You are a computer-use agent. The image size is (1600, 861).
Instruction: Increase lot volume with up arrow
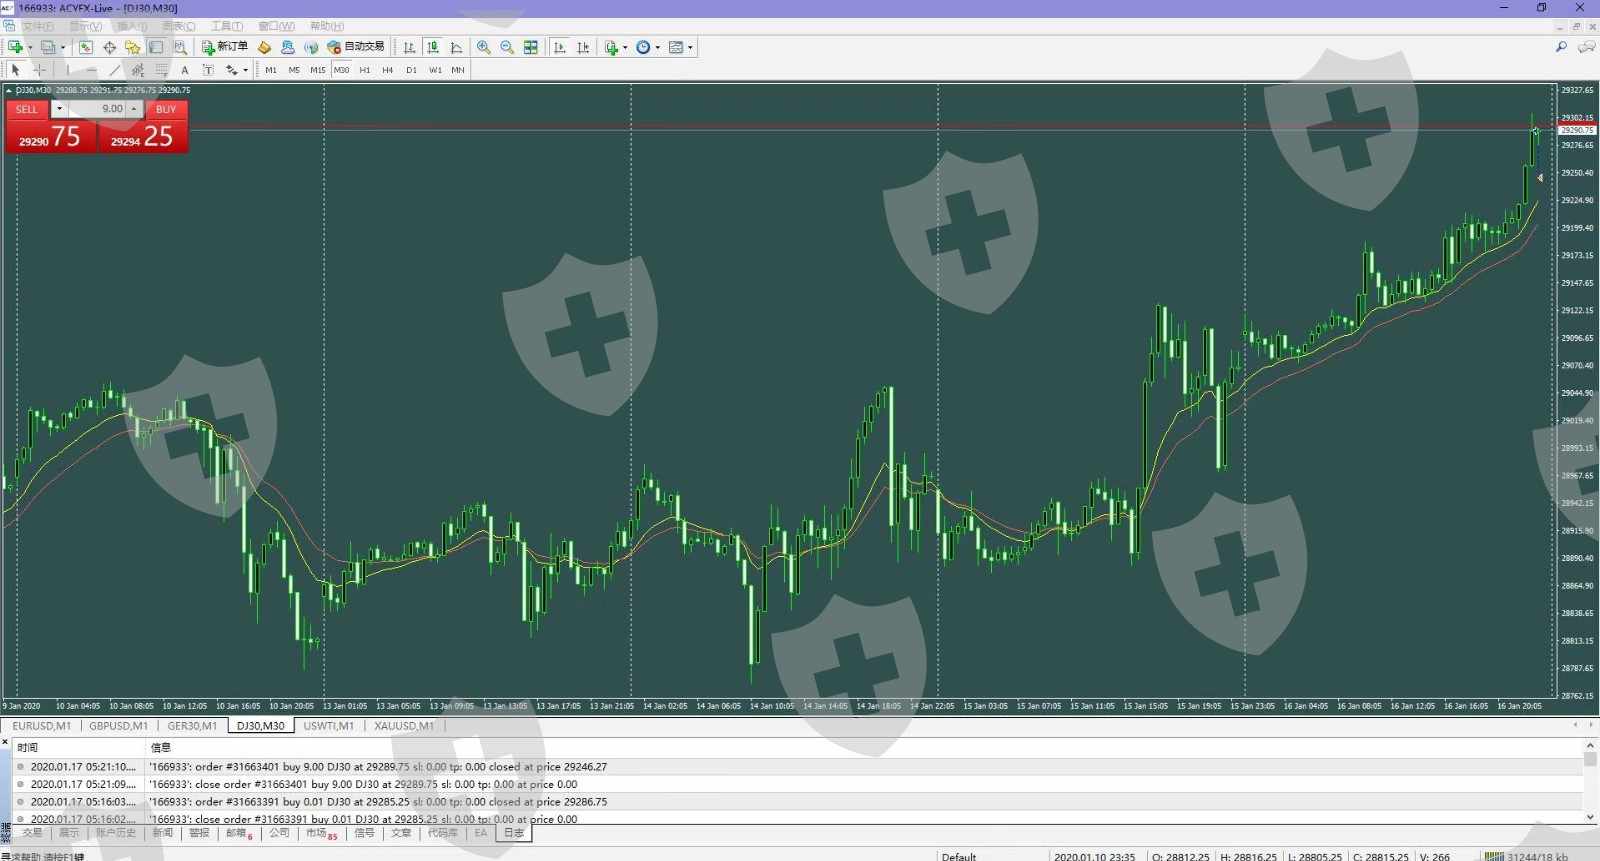134,108
